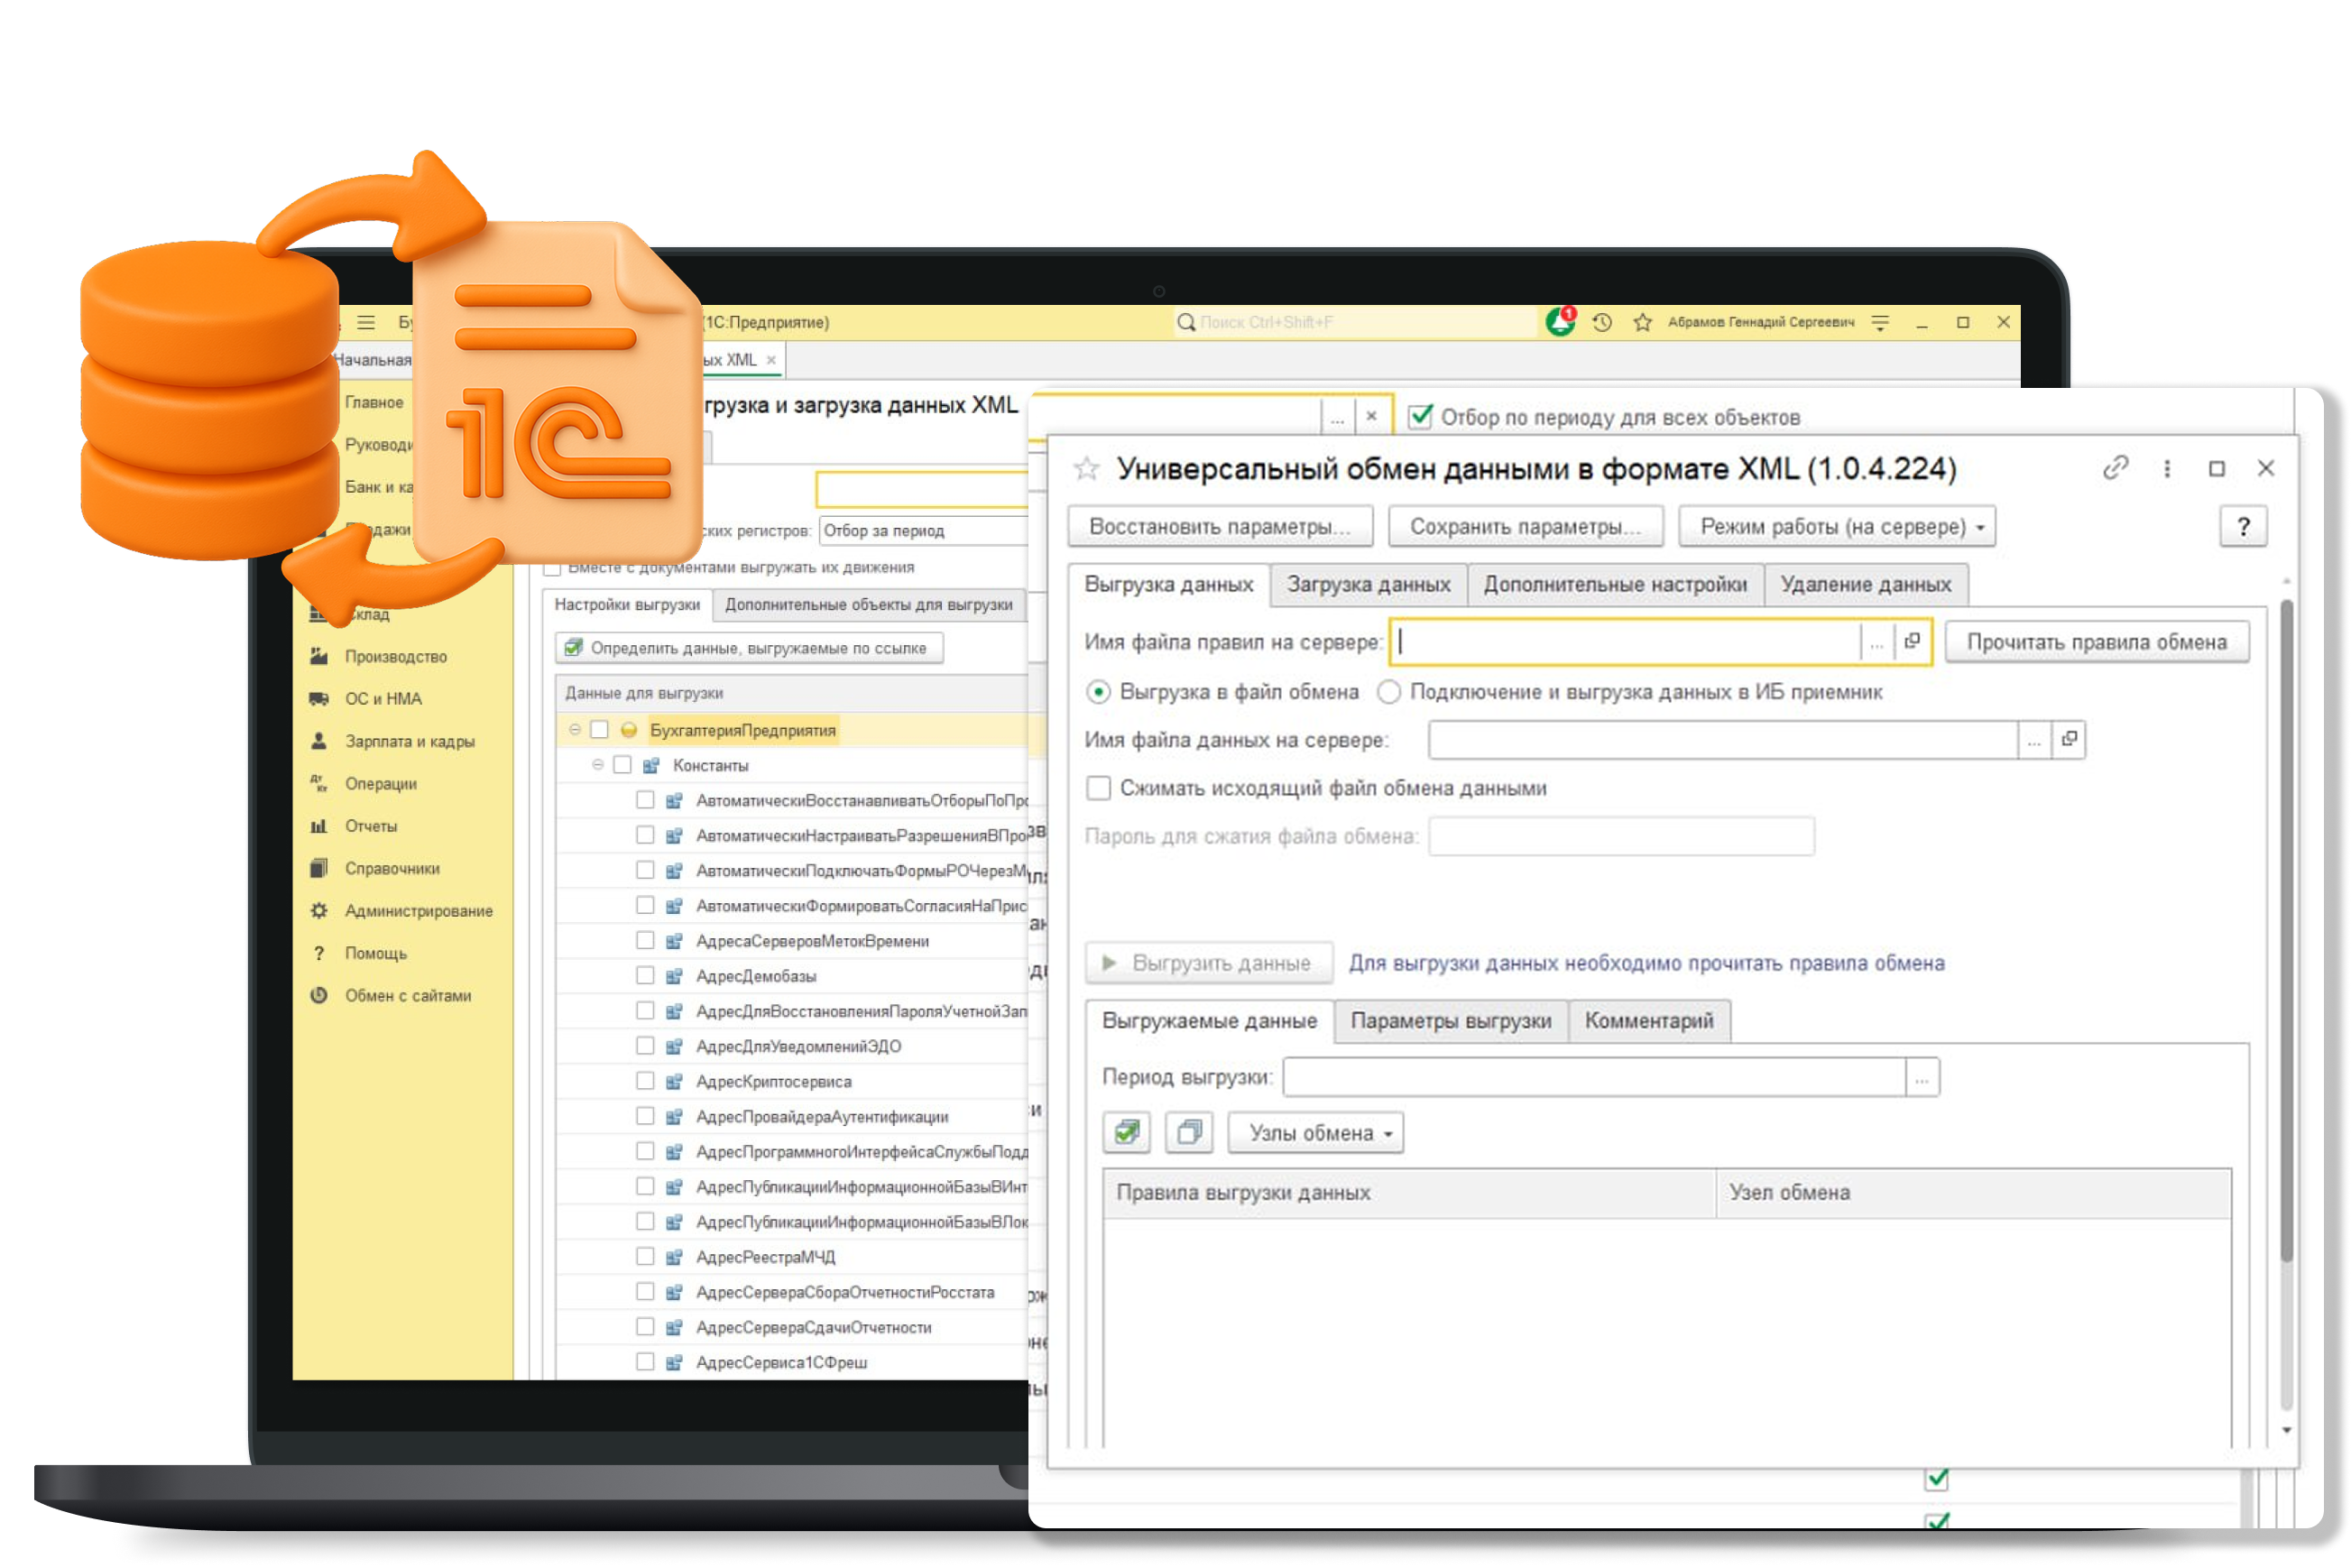Clear the field with the x button near Отбор по периоду
The width and height of the screenshot is (2351, 1568).
click(x=1372, y=416)
